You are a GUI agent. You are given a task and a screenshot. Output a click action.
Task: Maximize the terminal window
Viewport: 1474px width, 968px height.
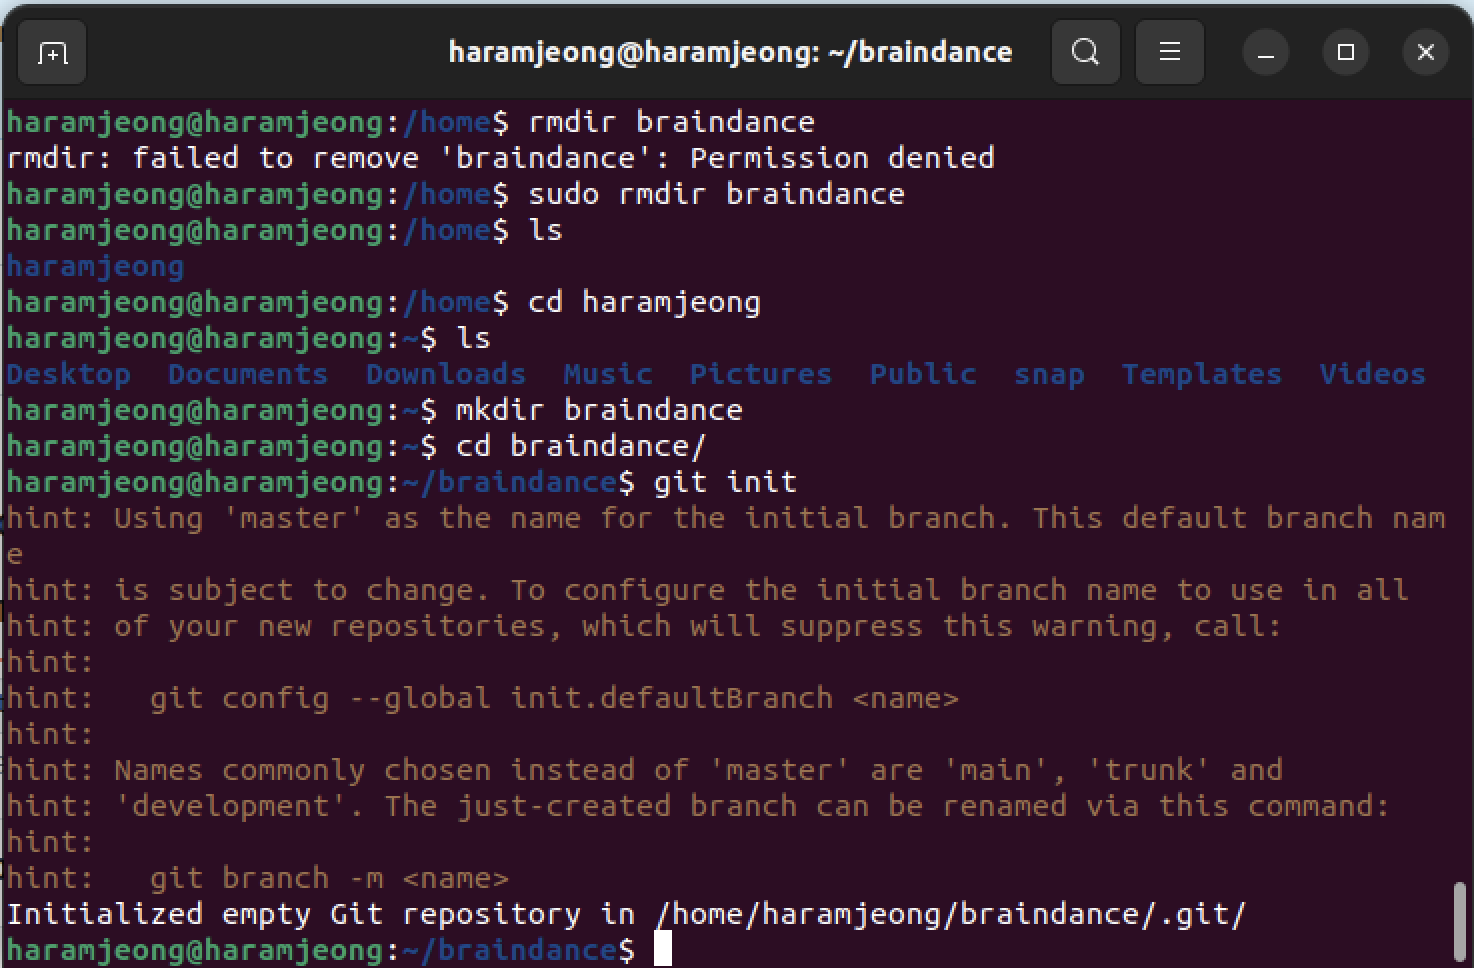(x=1345, y=52)
